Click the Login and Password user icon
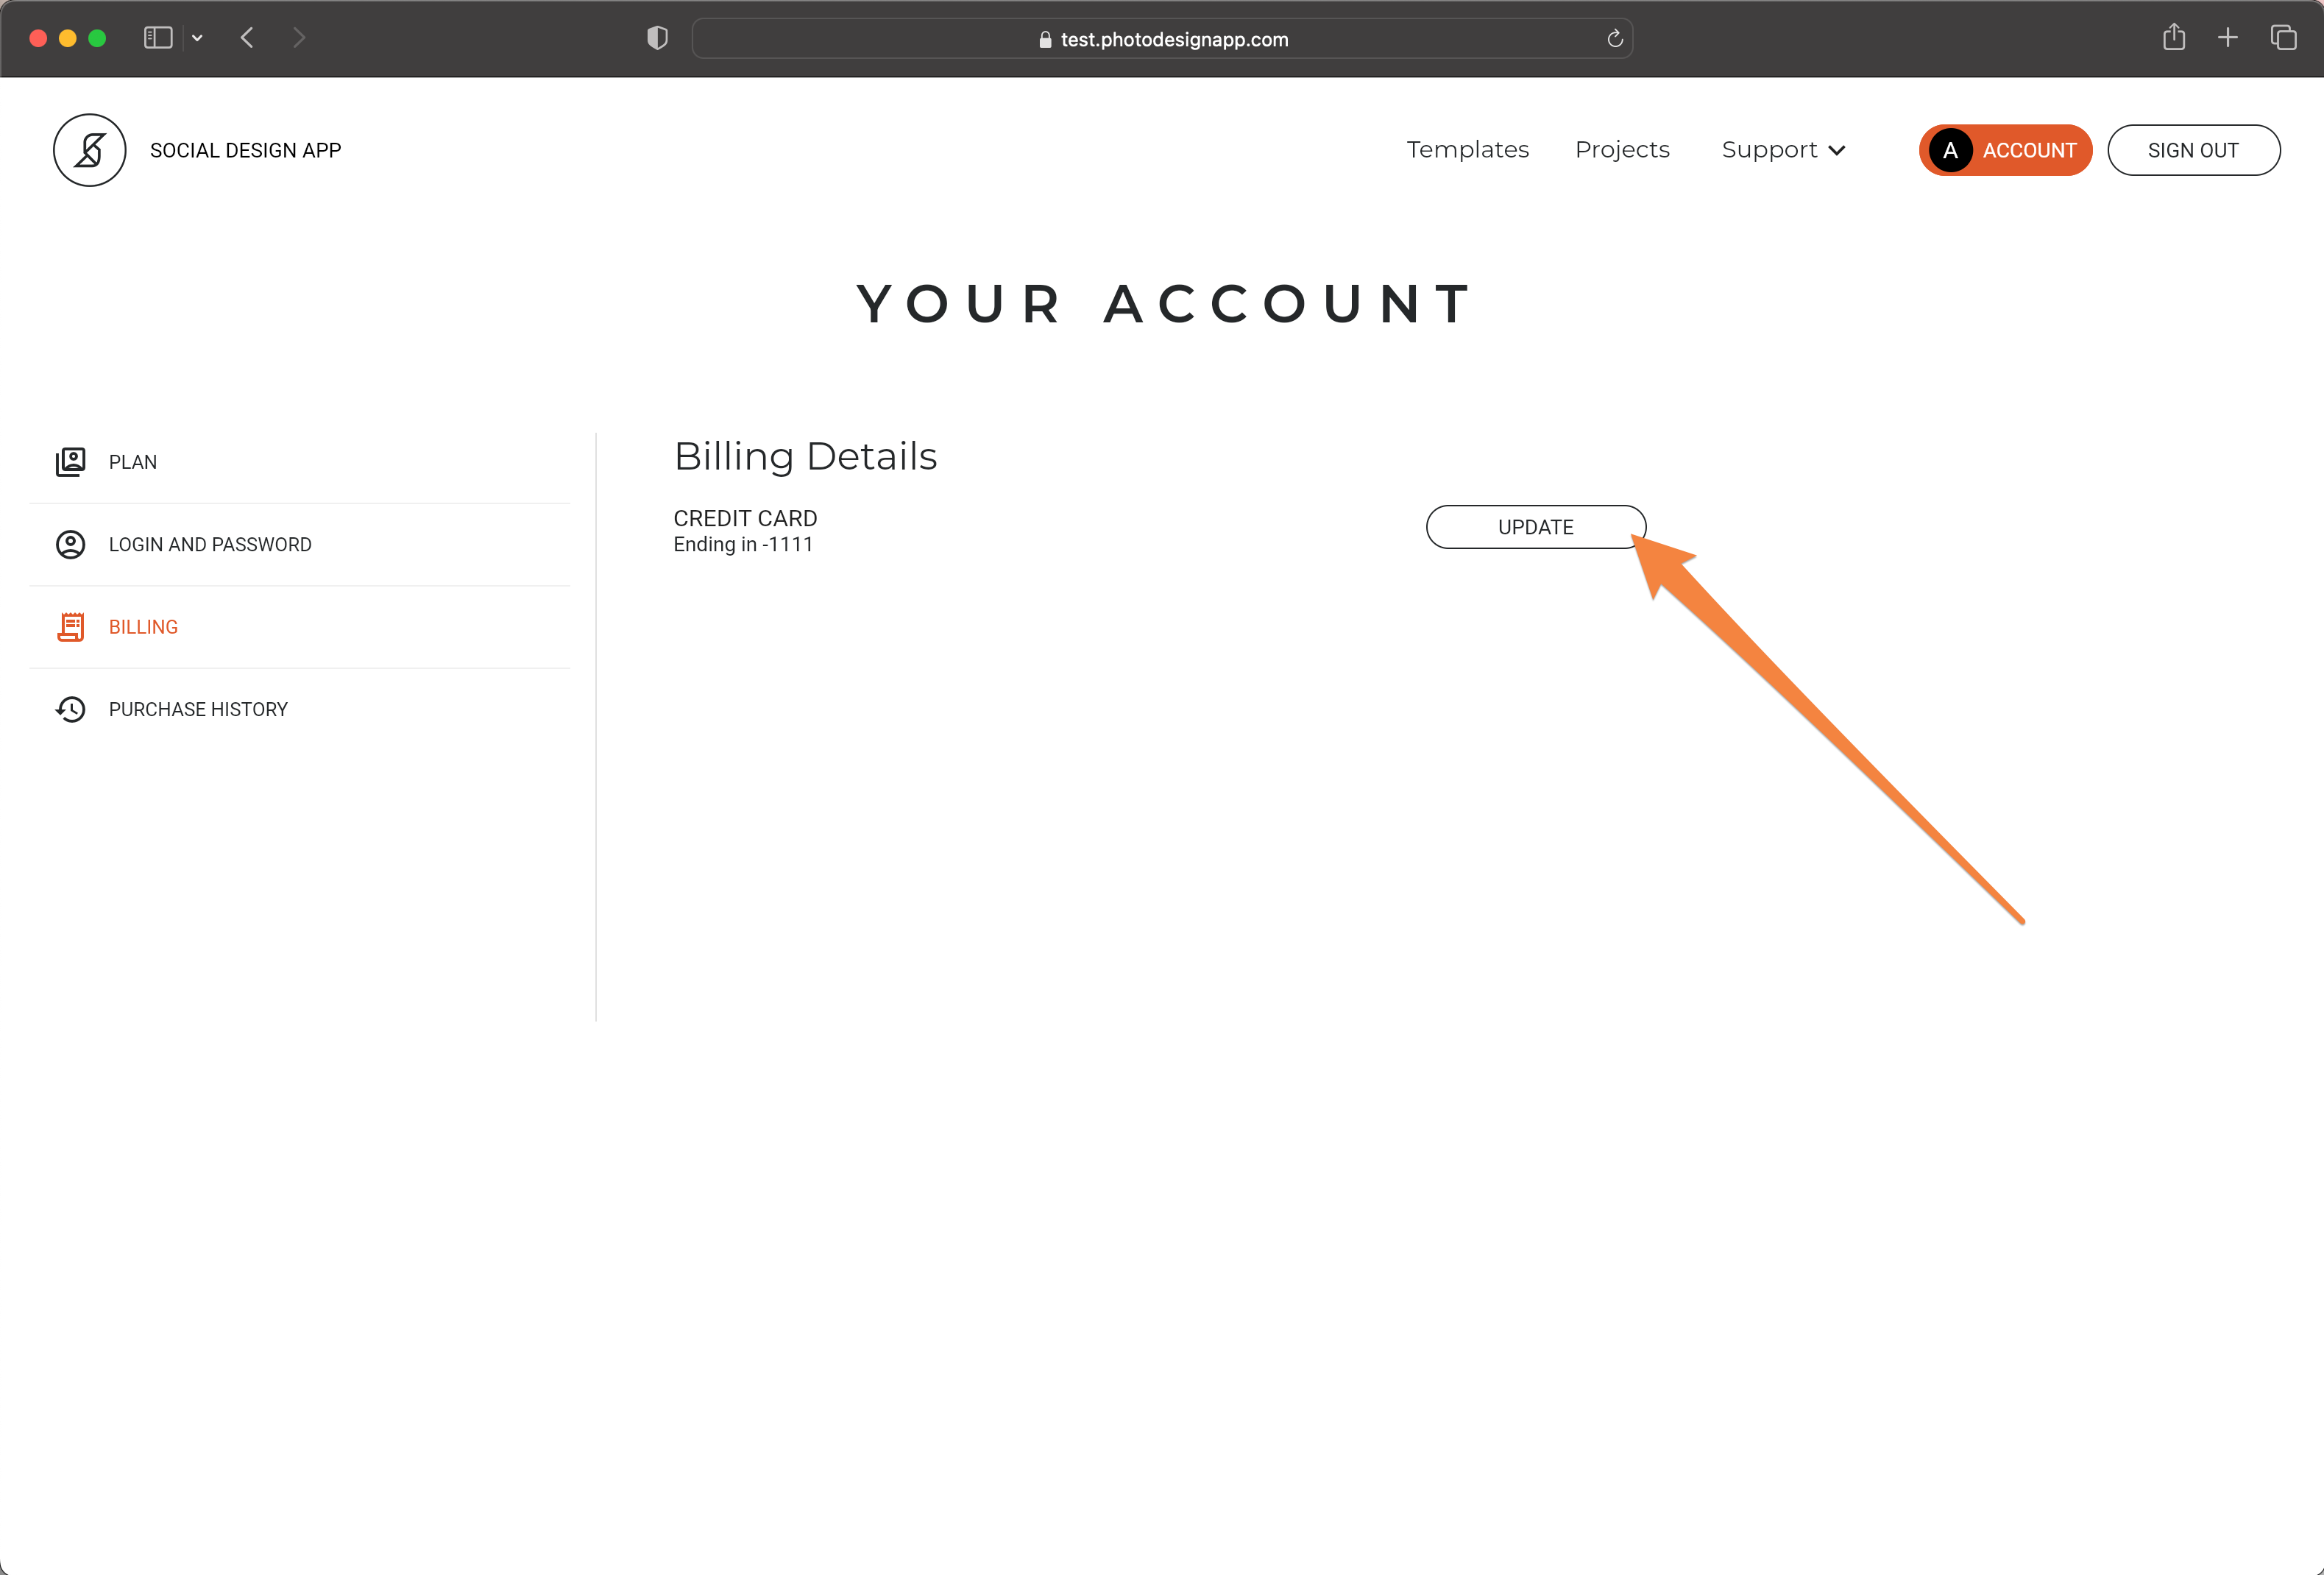This screenshot has height=1575, width=2324. point(70,544)
